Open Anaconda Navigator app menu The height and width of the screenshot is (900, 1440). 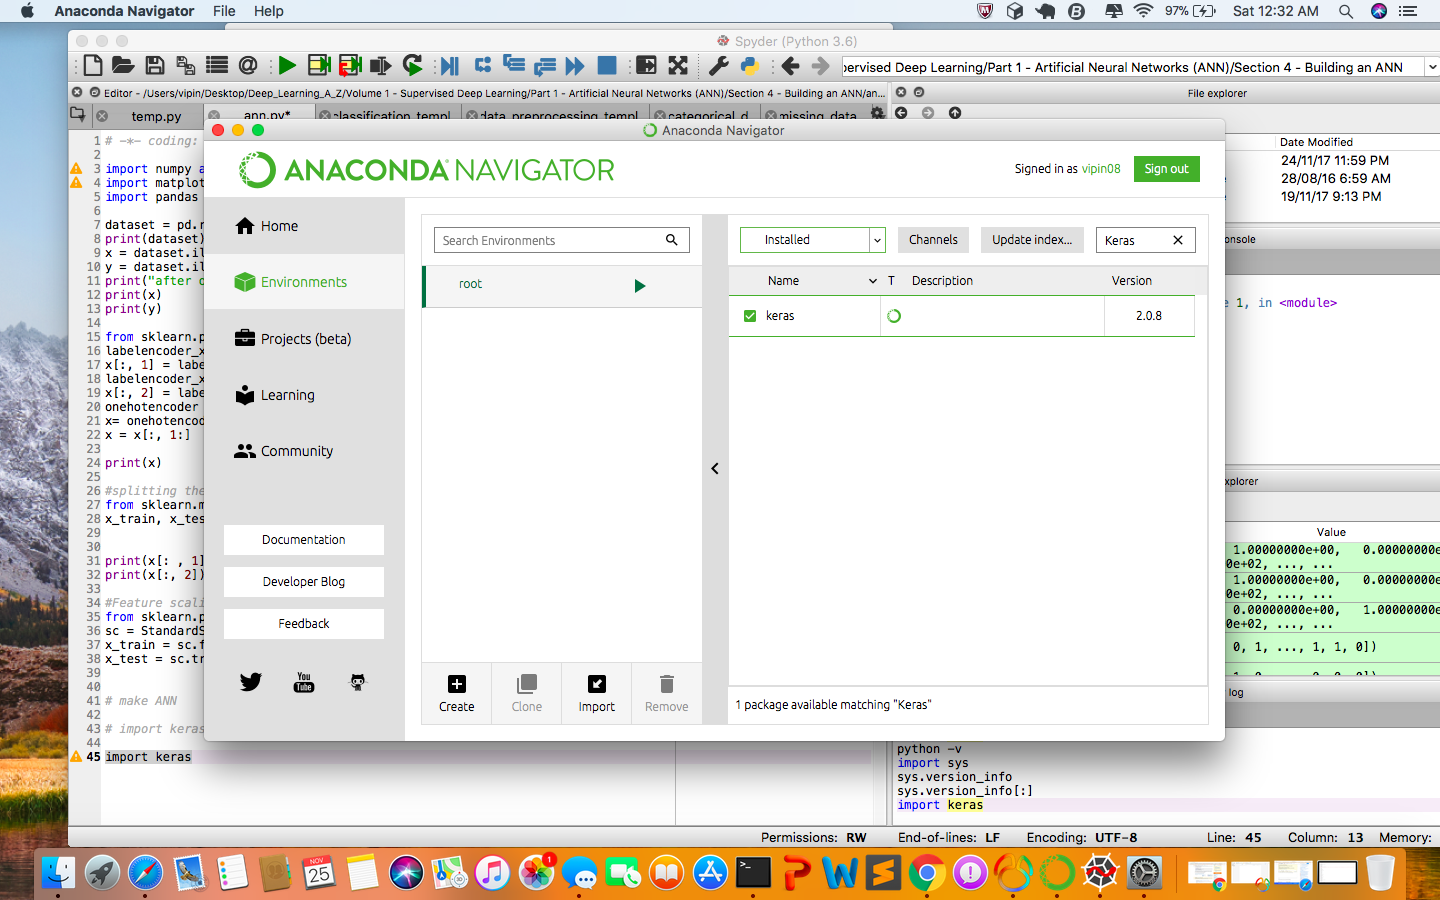[124, 11]
